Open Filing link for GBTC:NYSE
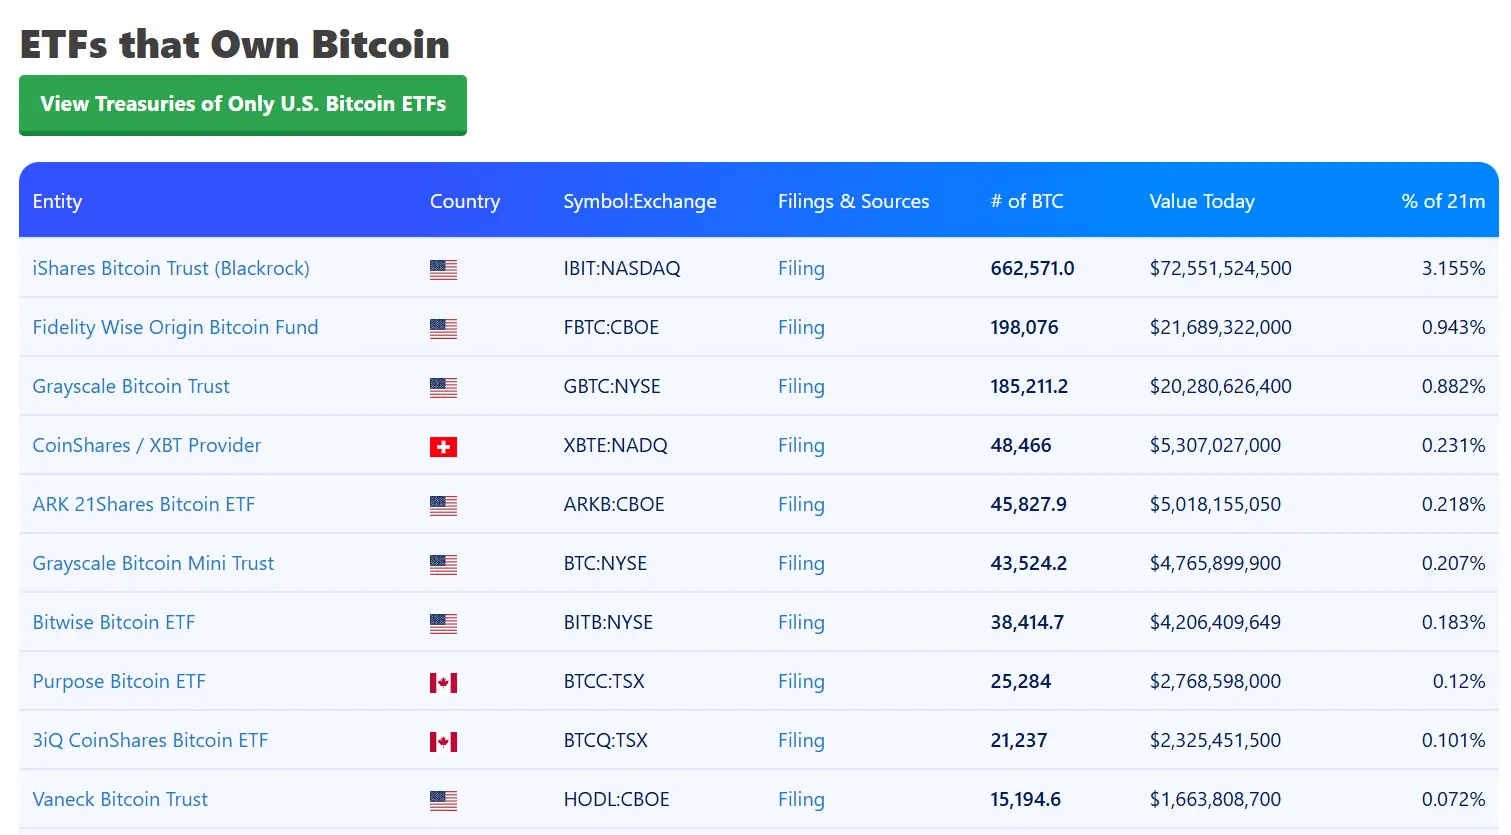Screen dimensions: 1511x835 [801, 386]
